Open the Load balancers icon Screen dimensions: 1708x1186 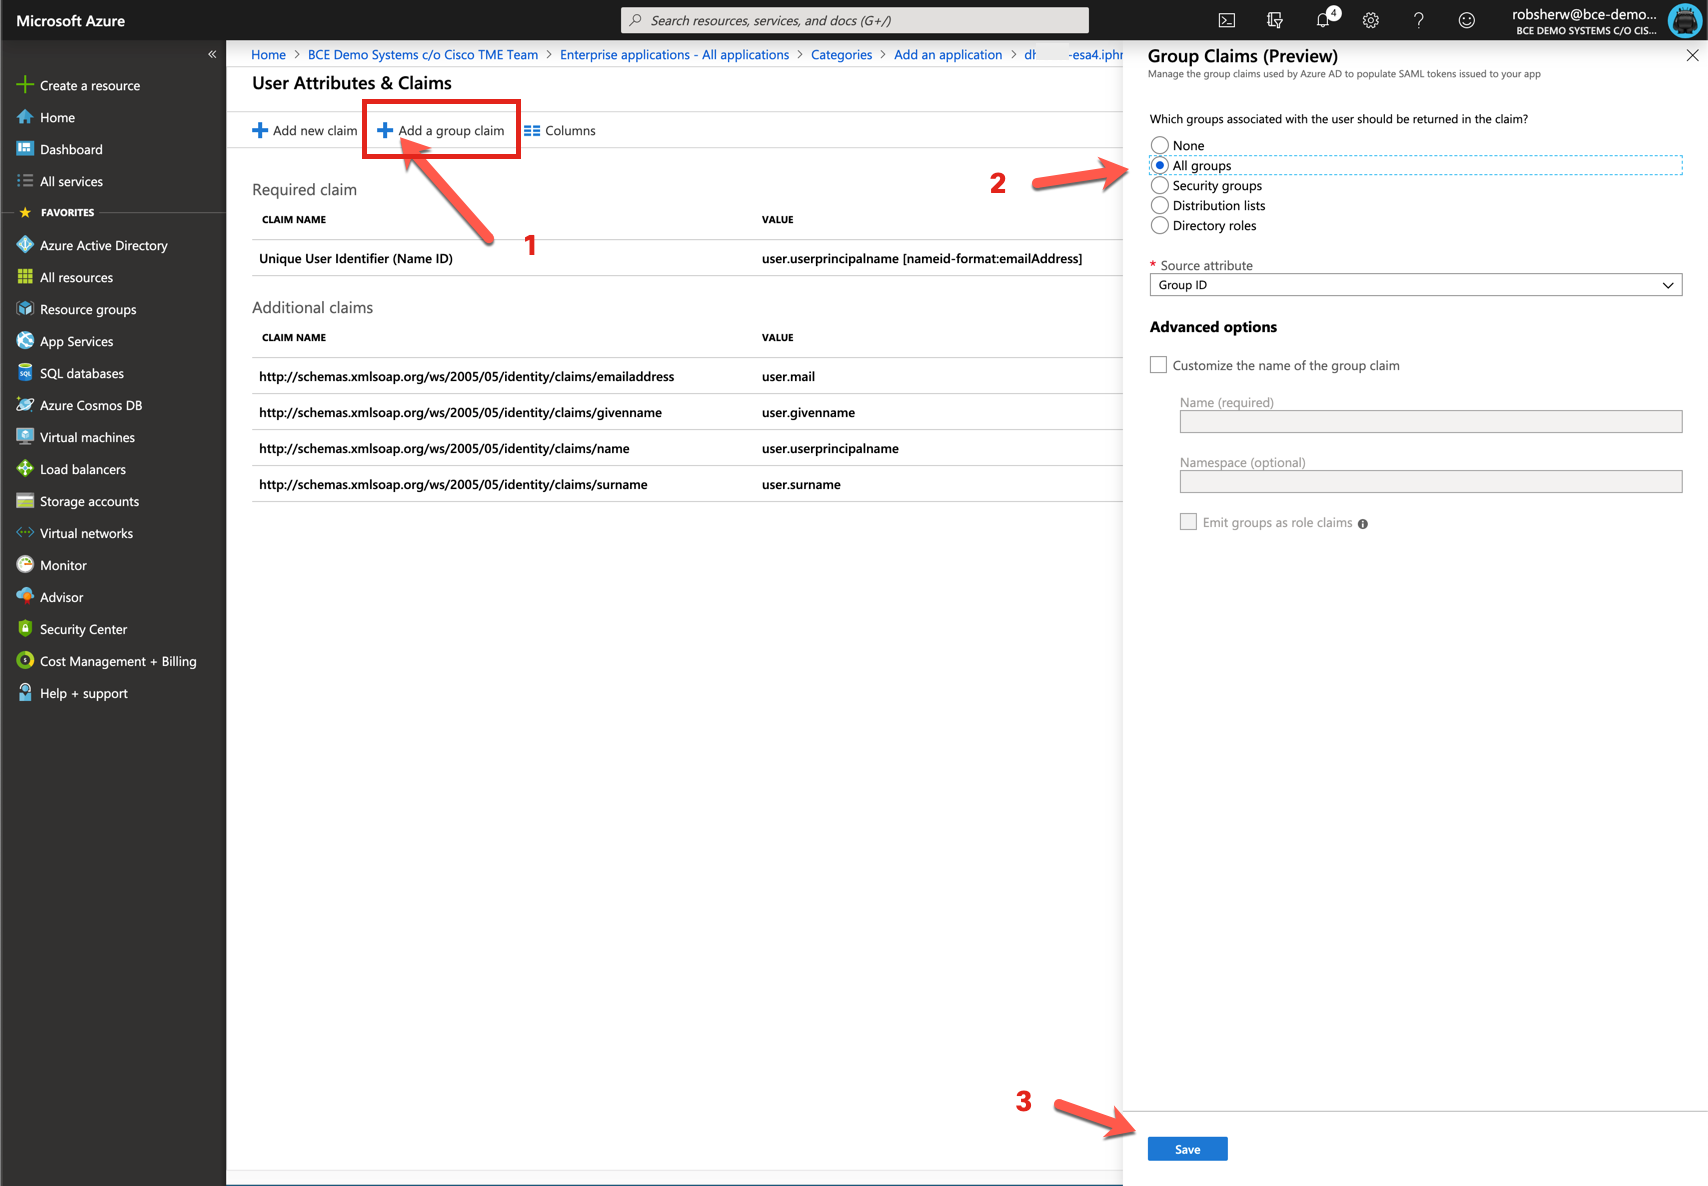(x=25, y=469)
